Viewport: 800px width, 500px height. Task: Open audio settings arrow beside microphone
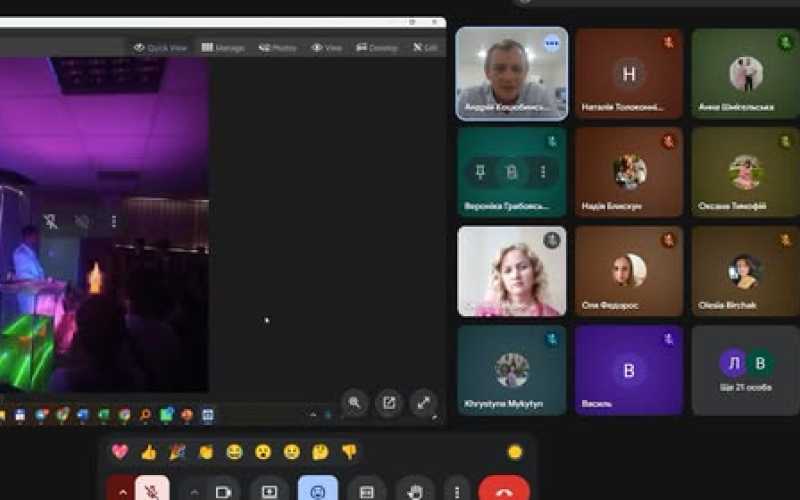pyautogui.click(x=122, y=491)
